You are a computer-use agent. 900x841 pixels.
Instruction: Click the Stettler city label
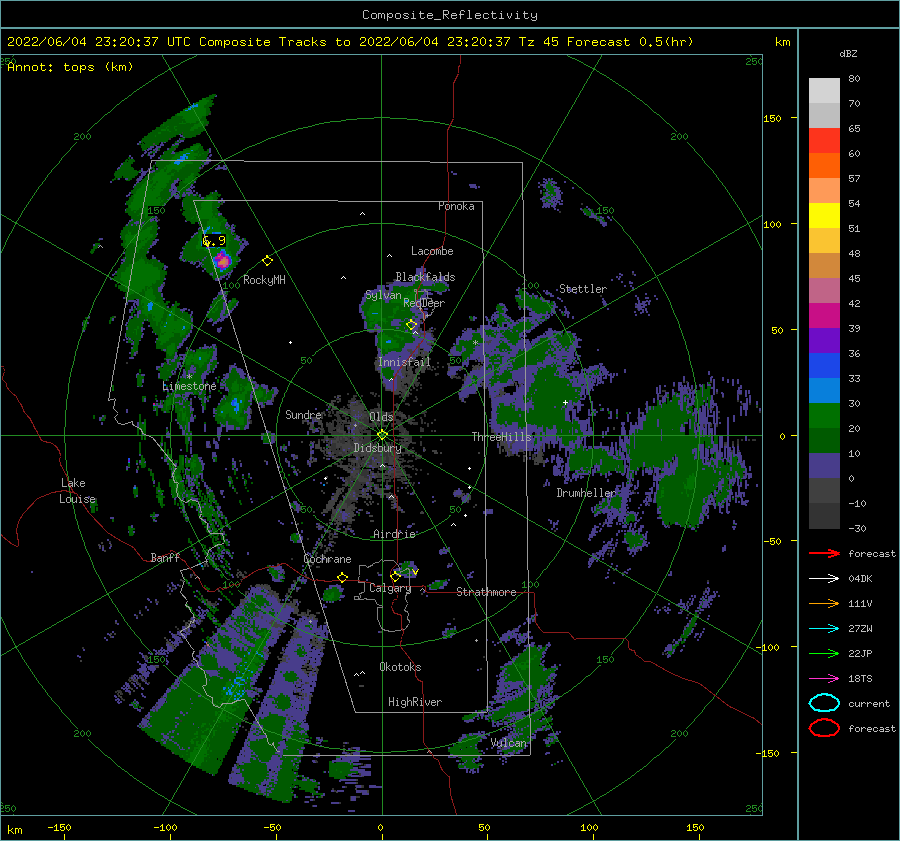pyautogui.click(x=583, y=289)
